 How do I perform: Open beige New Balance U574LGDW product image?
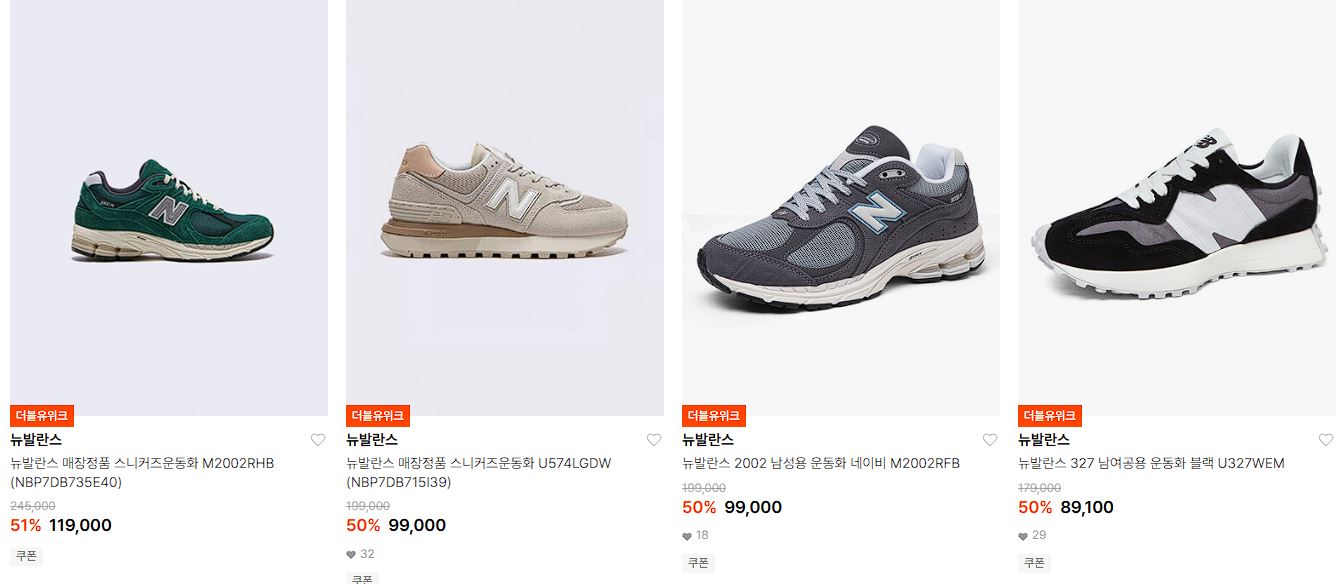coord(505,208)
